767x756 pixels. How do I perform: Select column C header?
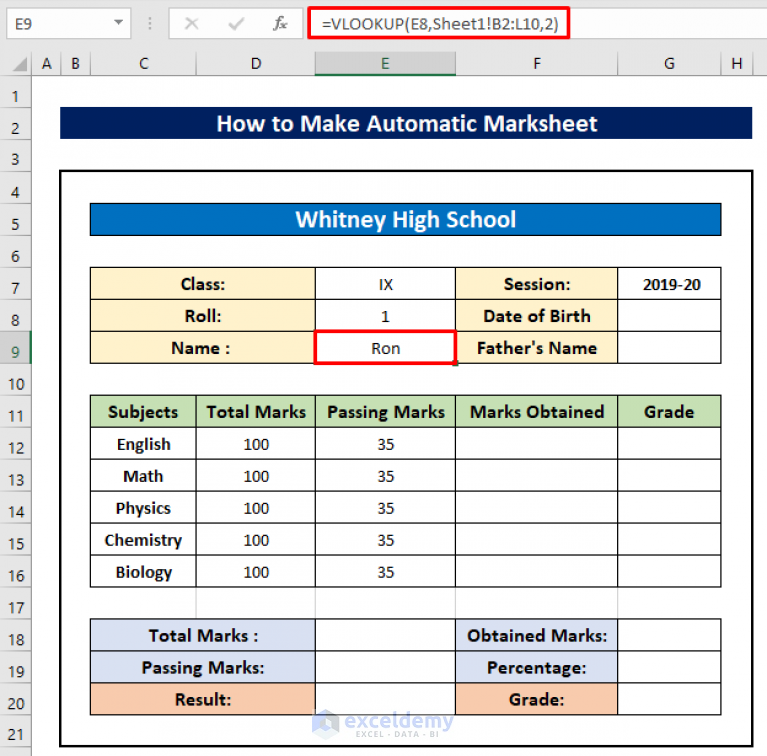(143, 64)
